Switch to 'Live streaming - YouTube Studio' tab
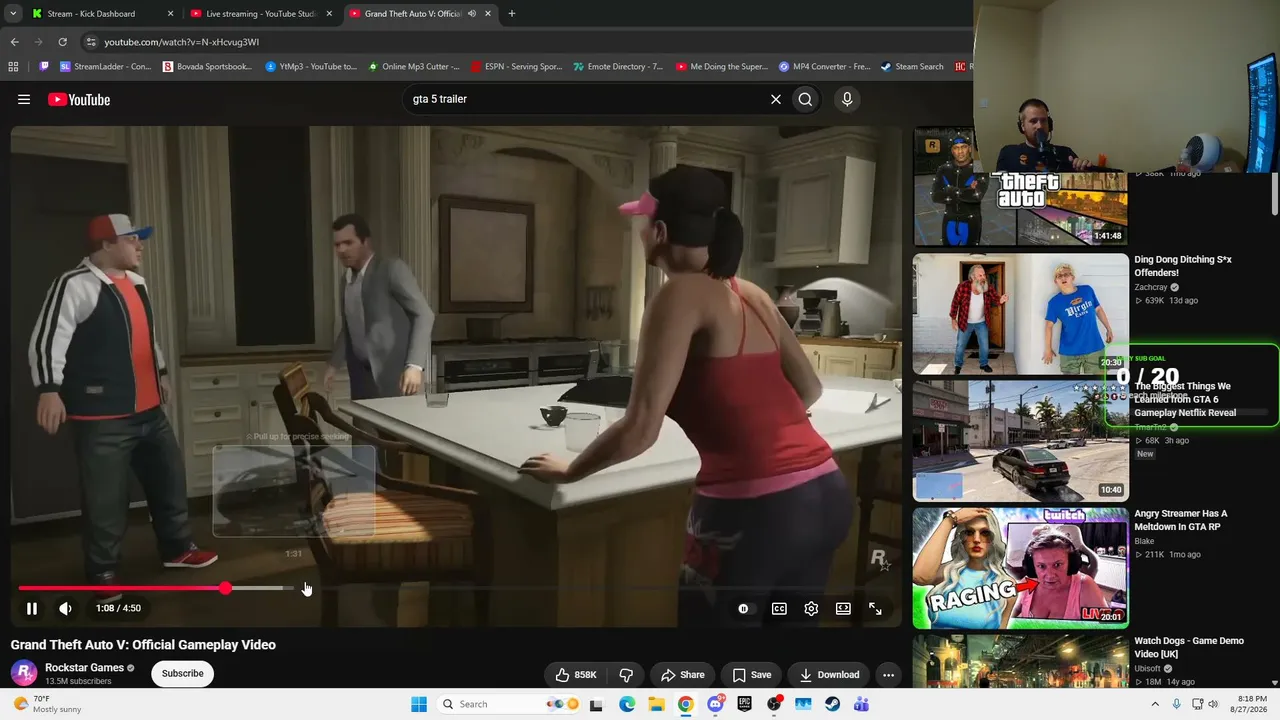The height and width of the screenshot is (720, 1280). click(262, 14)
